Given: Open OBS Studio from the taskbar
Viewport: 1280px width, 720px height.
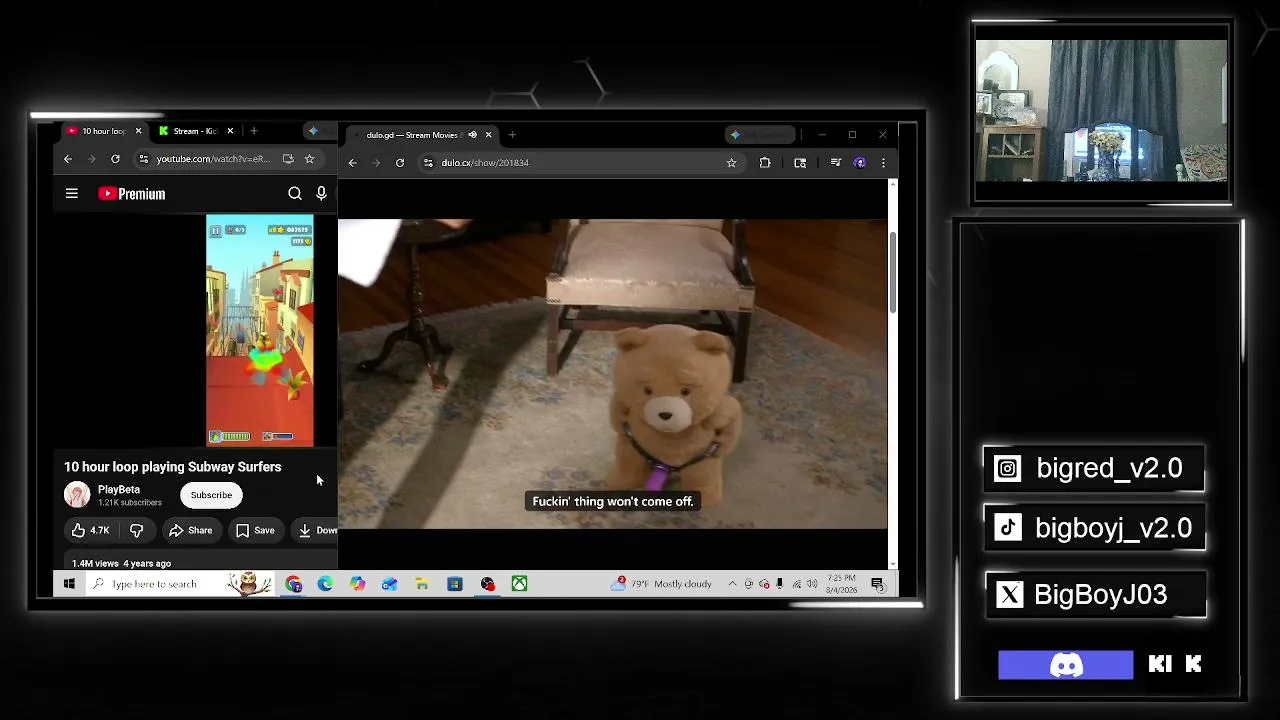Looking at the screenshot, I should (x=487, y=584).
